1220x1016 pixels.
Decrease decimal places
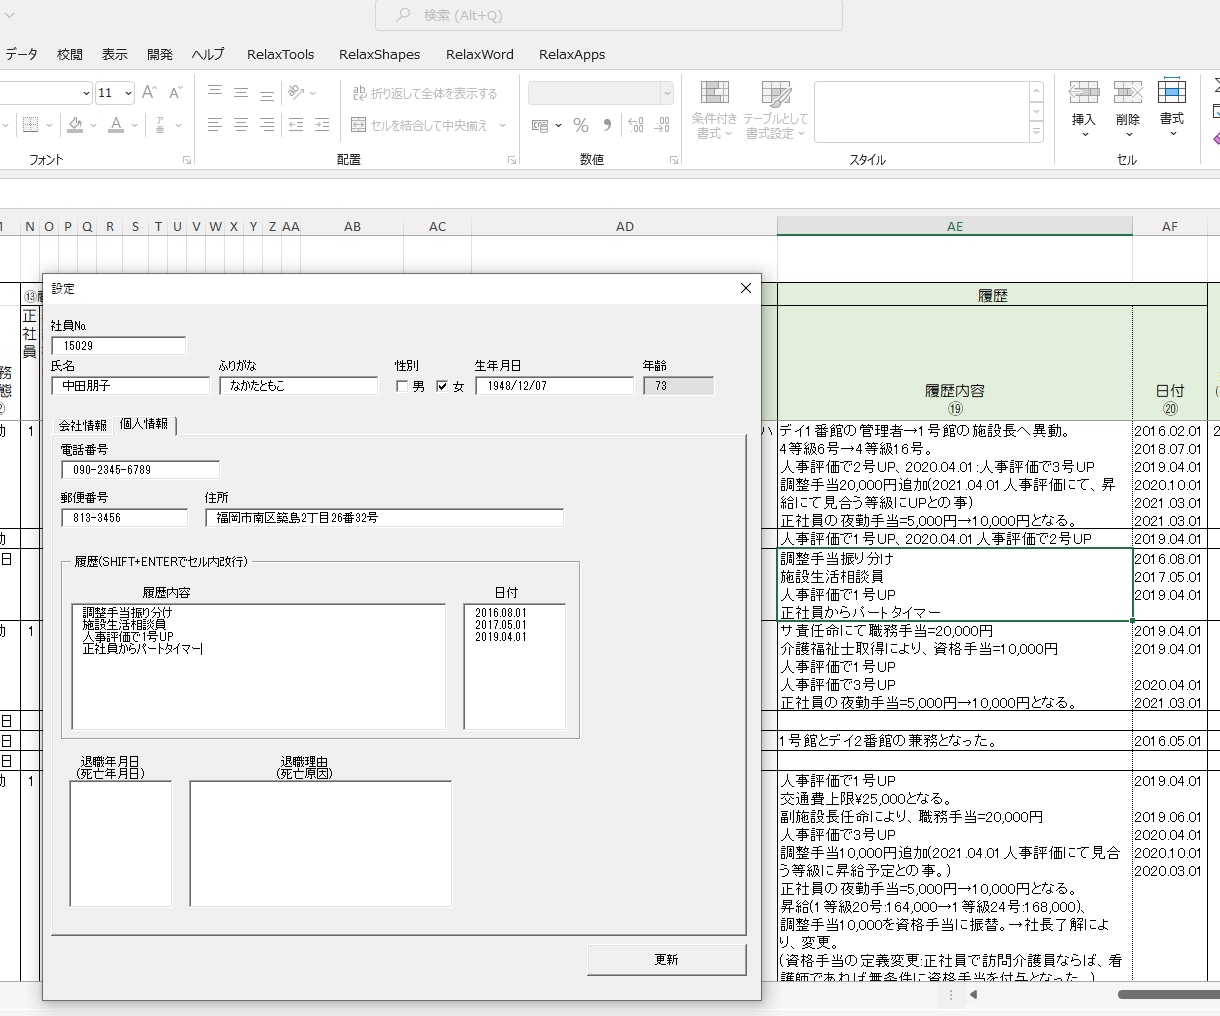pos(662,125)
